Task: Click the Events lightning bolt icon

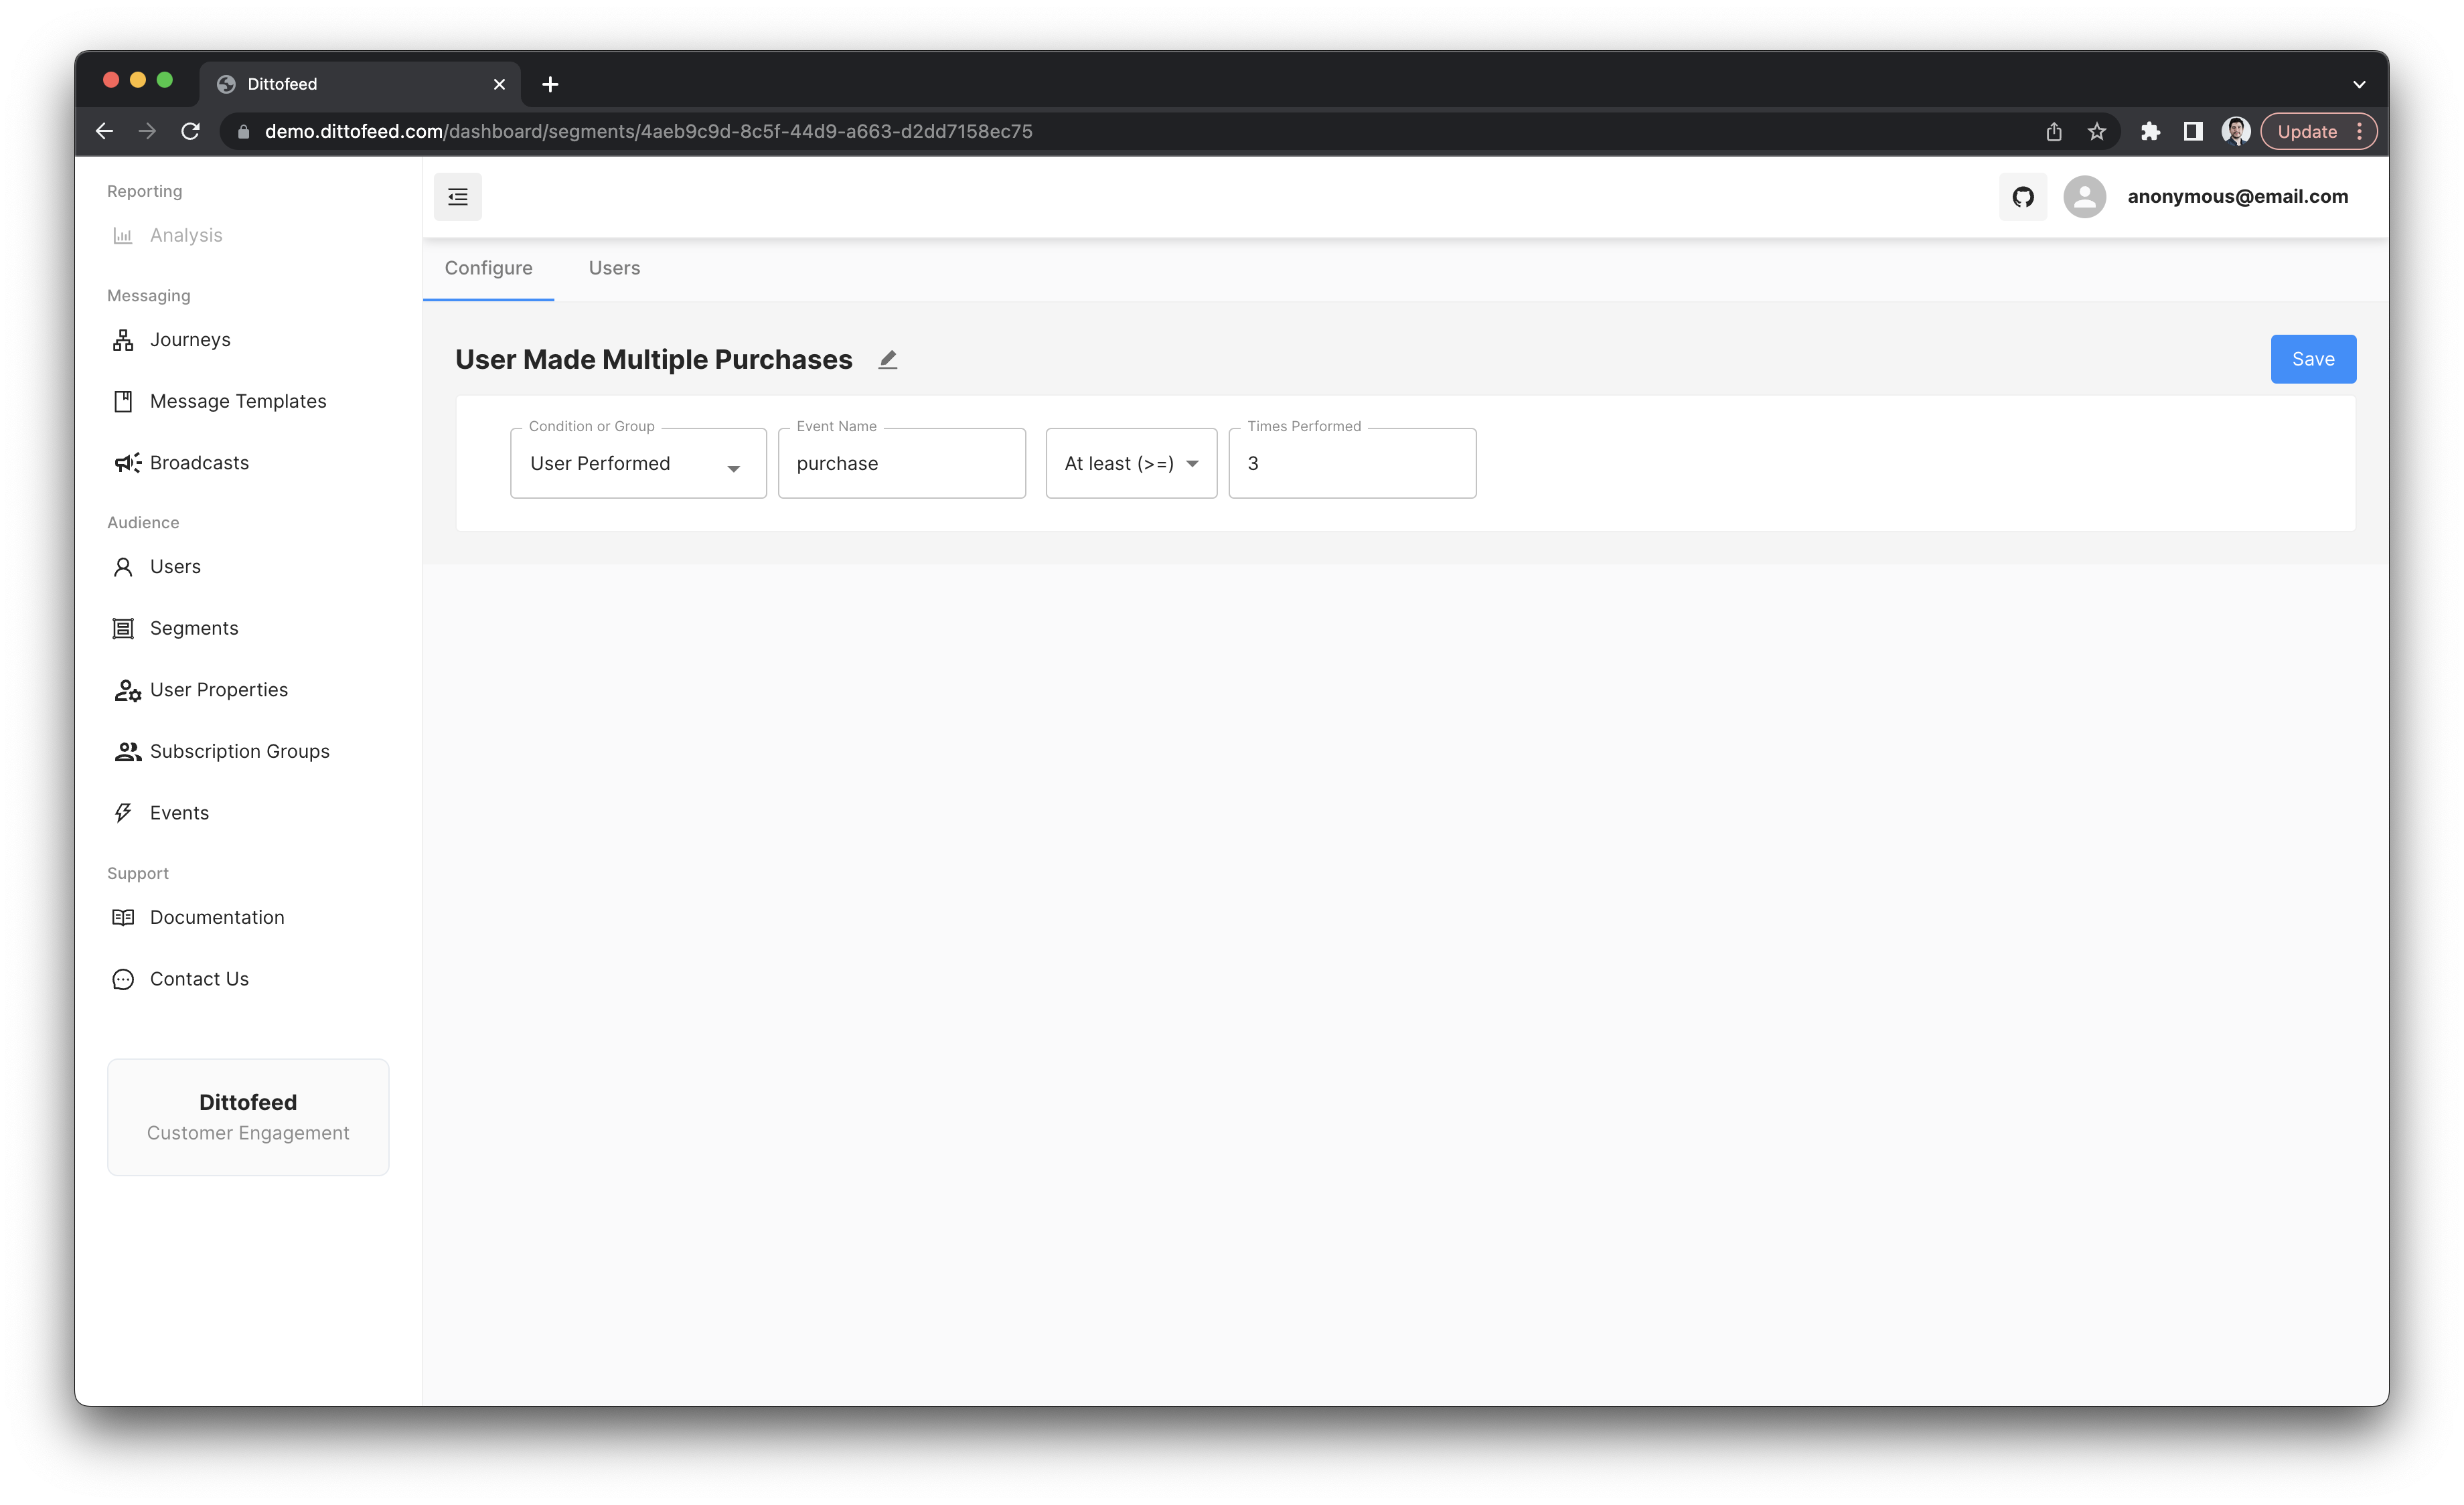Action: point(123,813)
